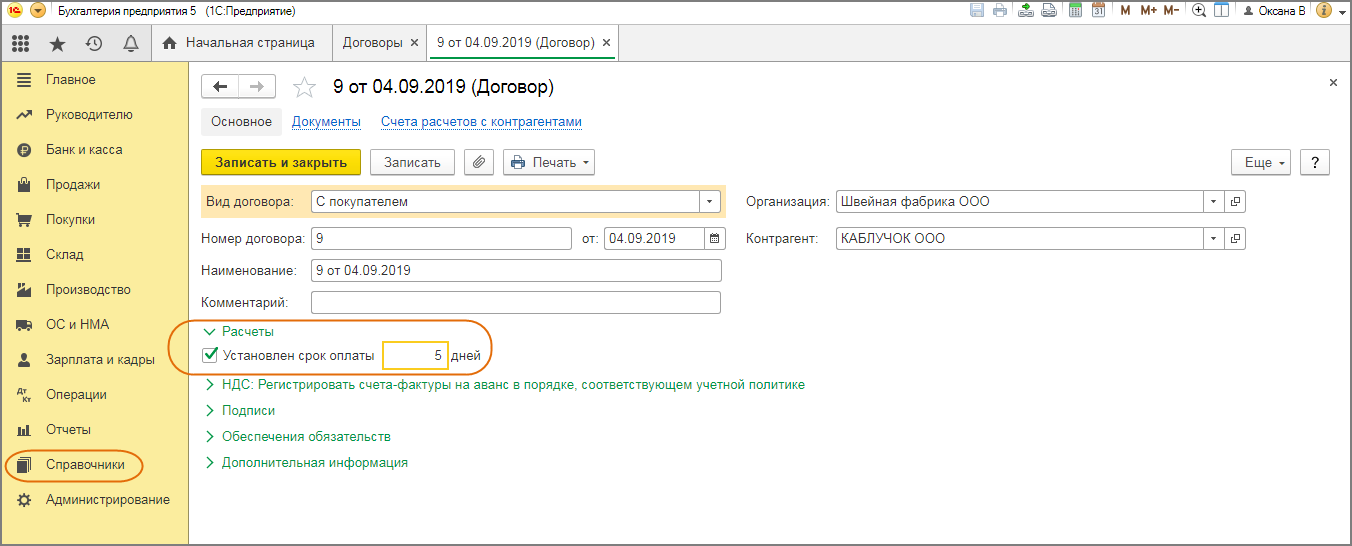Open the Печать dropdown menu
Image resolution: width=1352 pixels, height=546 pixels.
point(549,162)
